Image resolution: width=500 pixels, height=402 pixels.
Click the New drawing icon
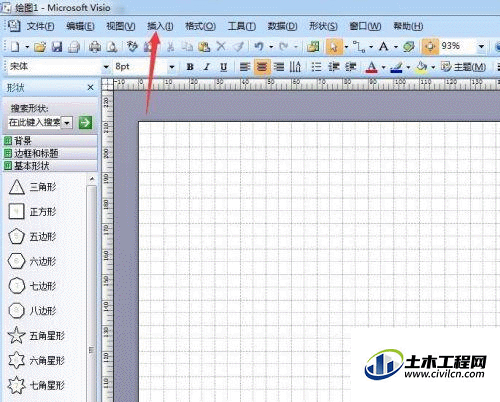click(x=15, y=46)
